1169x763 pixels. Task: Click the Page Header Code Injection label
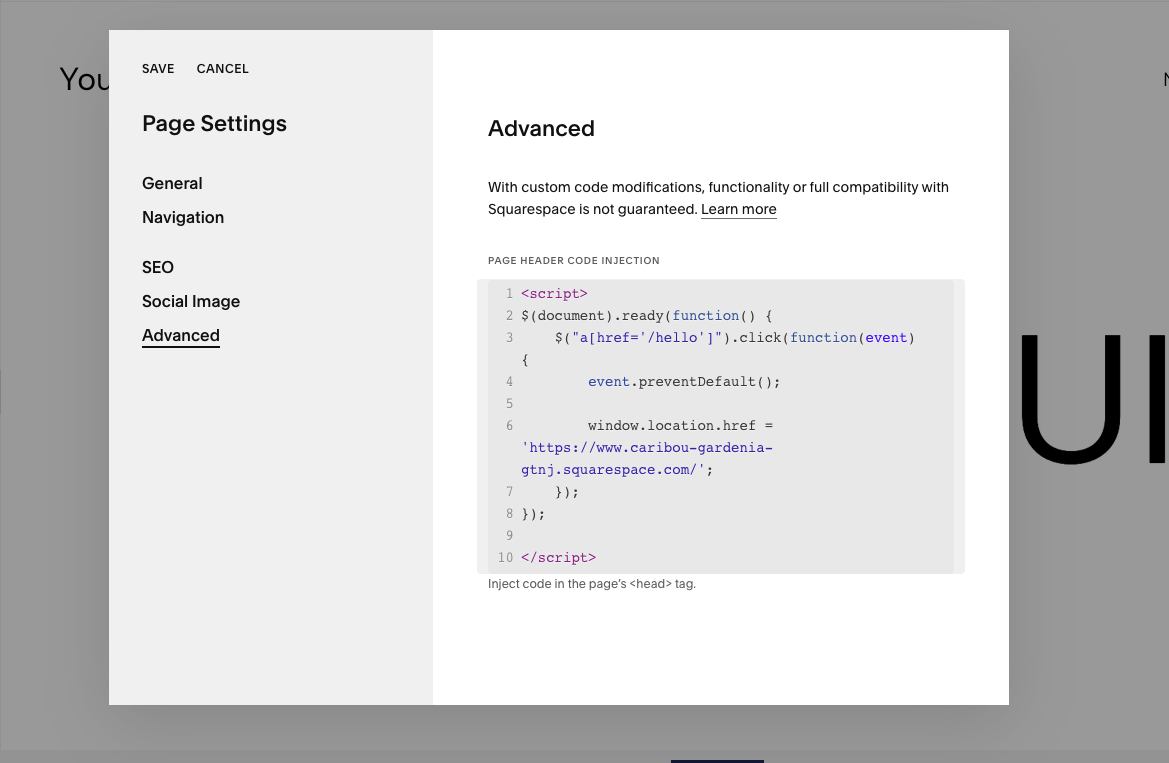[573, 260]
